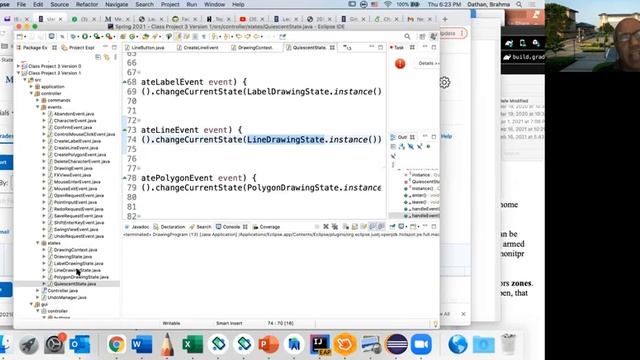Open the Display Selected Console icon
640x360 pixels.
402,227
